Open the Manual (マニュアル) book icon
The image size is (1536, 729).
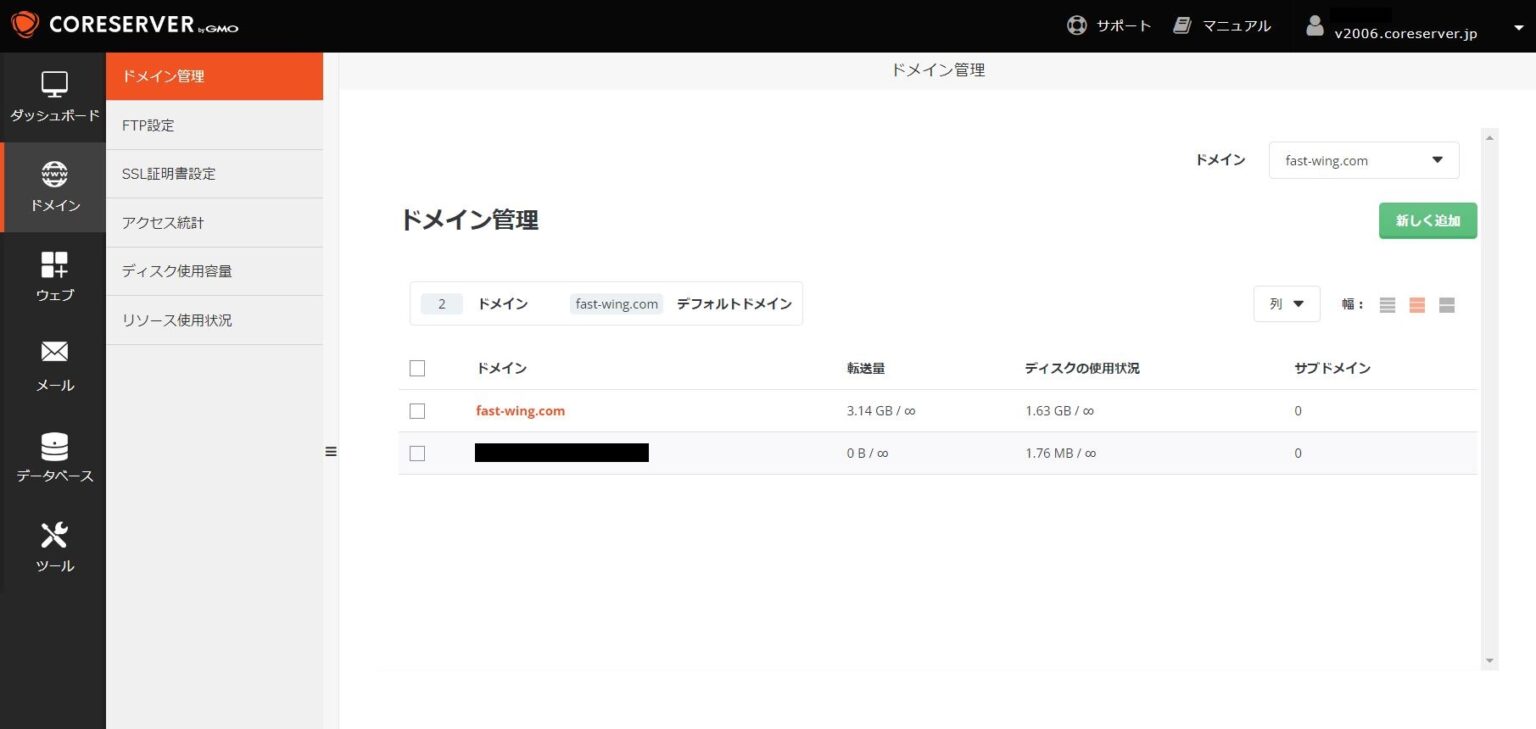pyautogui.click(x=1183, y=26)
